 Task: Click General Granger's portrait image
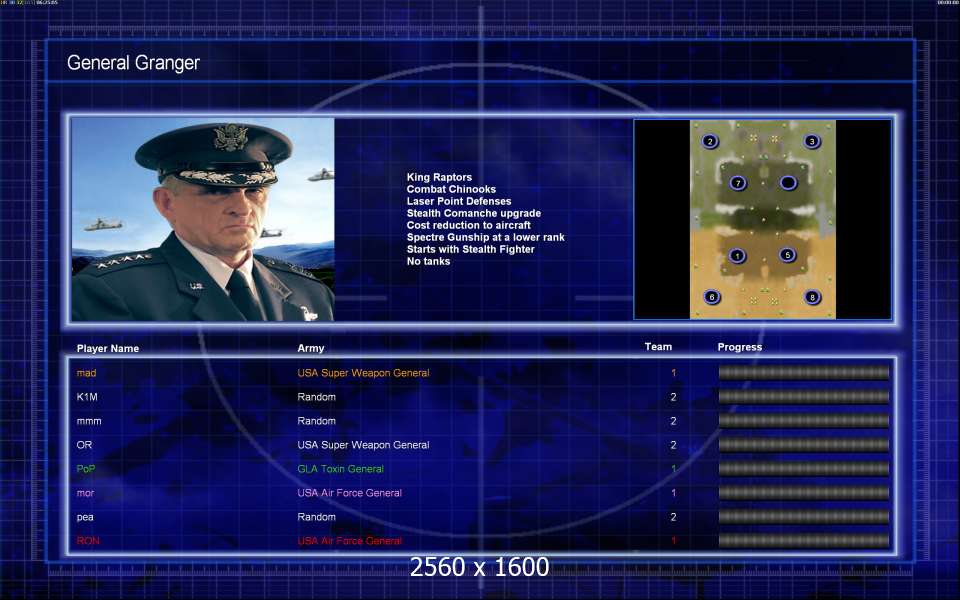(203, 219)
